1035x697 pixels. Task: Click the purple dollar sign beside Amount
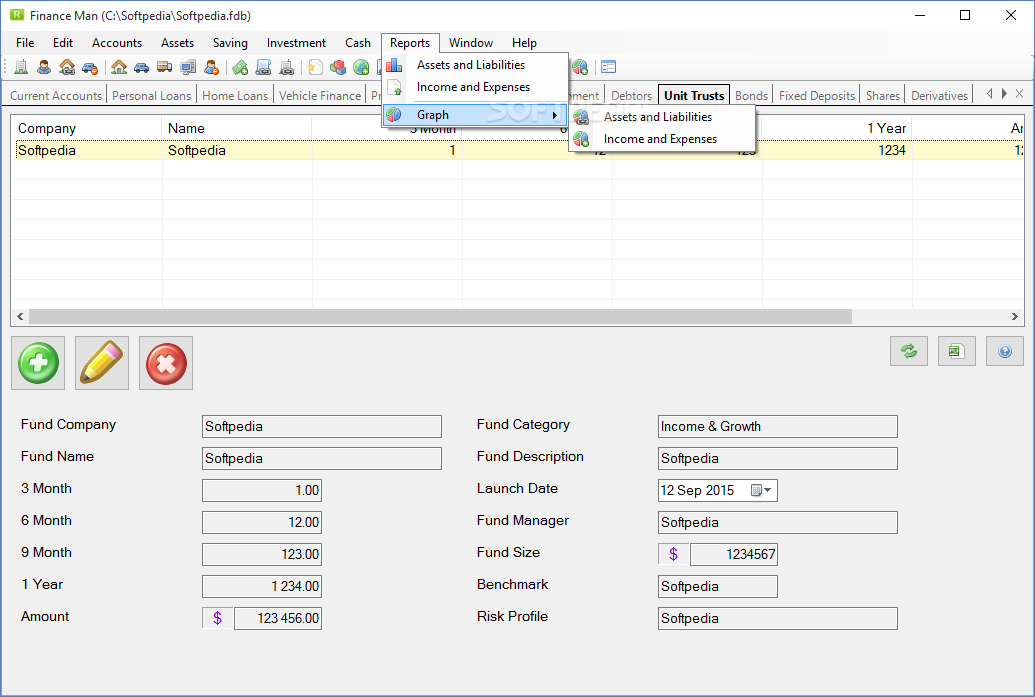click(x=217, y=618)
